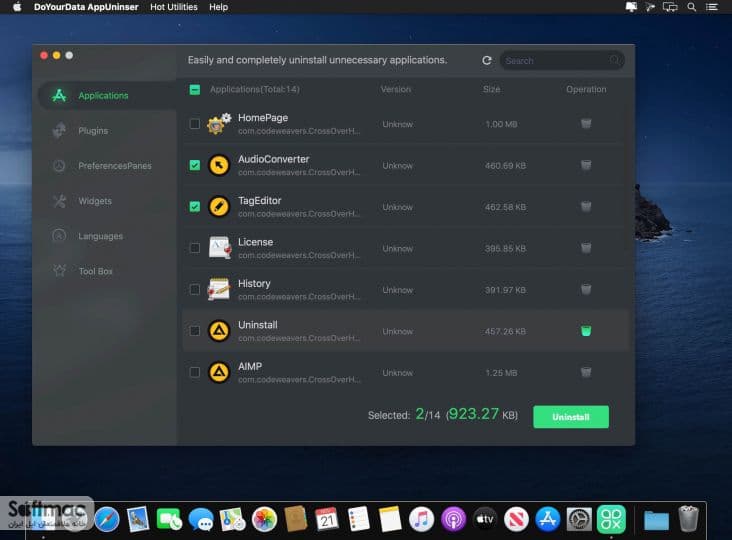
Task: Click the AIMP app icon
Action: pos(218,372)
